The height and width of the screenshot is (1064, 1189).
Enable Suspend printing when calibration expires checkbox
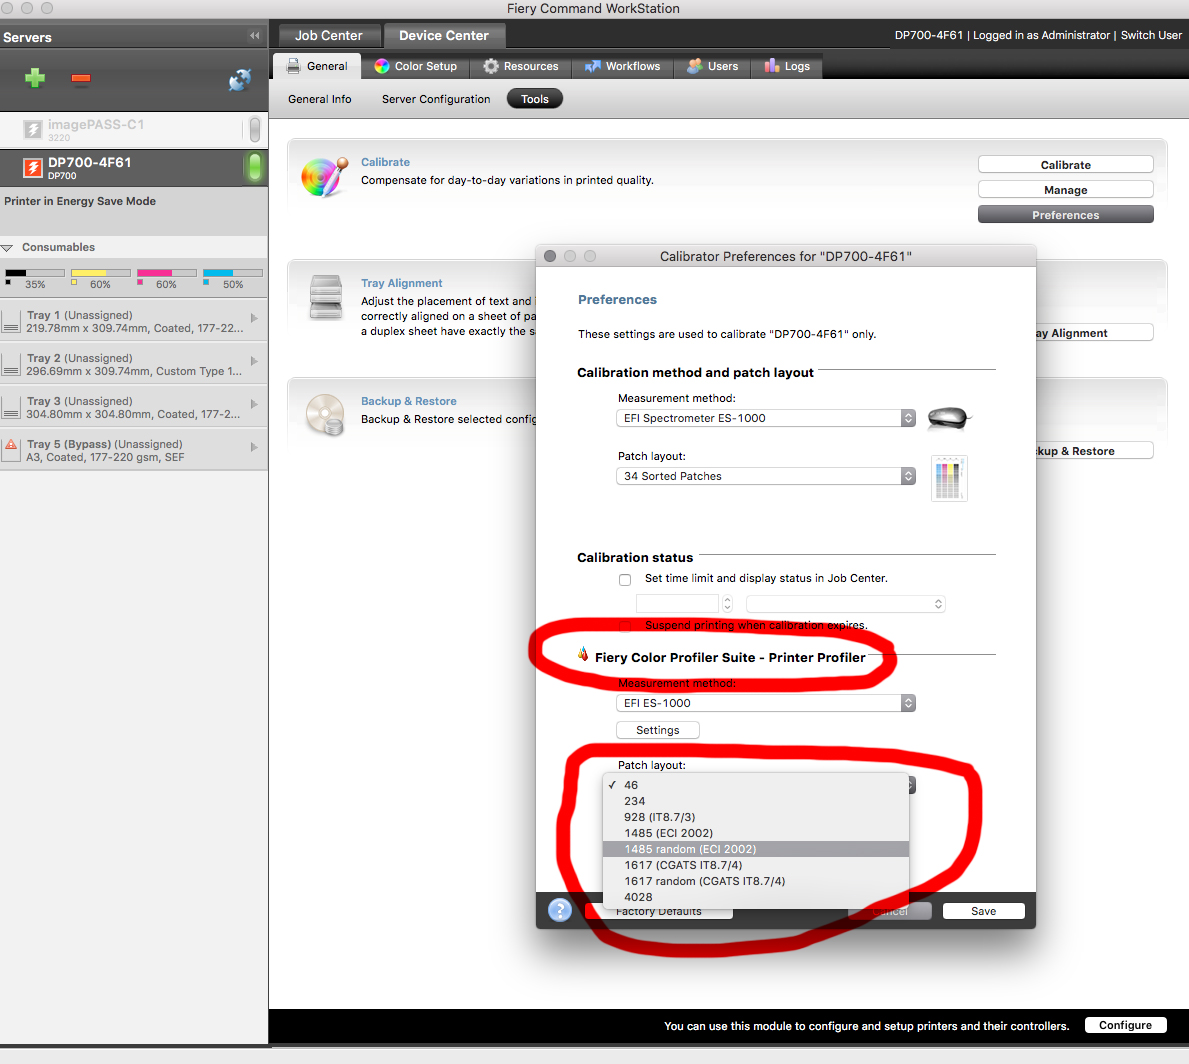point(625,626)
